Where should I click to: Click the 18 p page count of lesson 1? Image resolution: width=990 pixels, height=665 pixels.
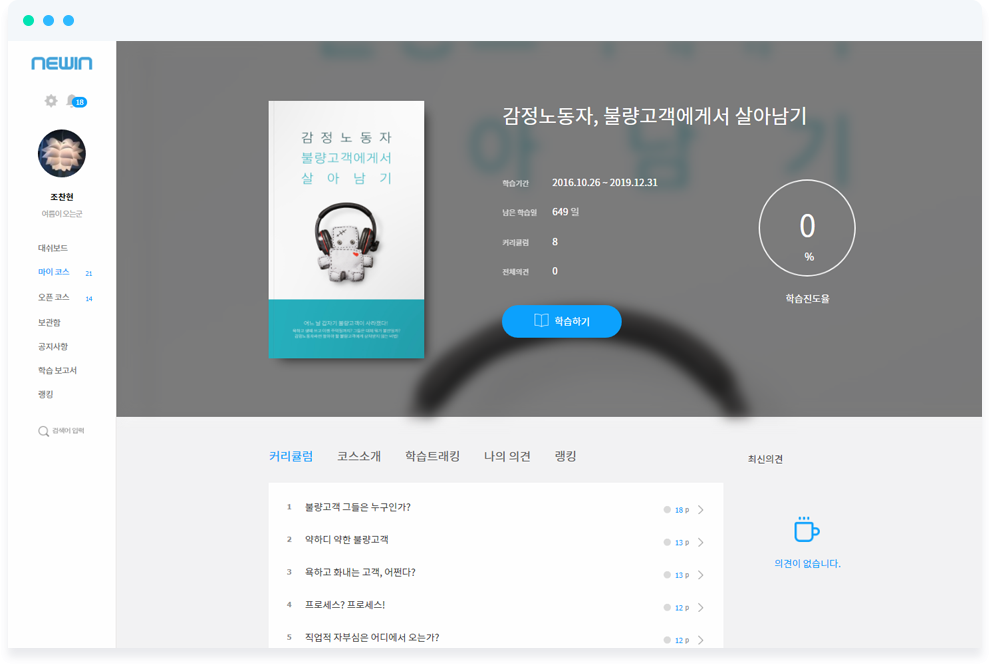tap(682, 510)
